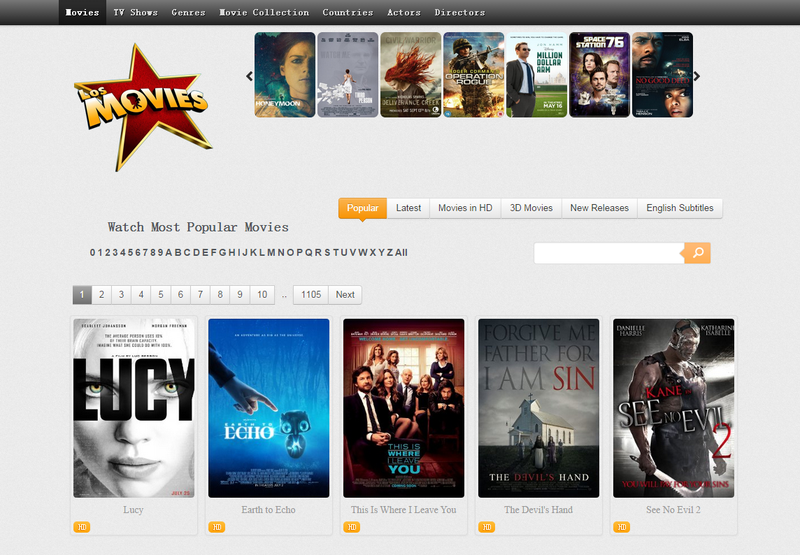Filter movies starting with digit 0
The height and width of the screenshot is (555, 800).
click(x=92, y=253)
